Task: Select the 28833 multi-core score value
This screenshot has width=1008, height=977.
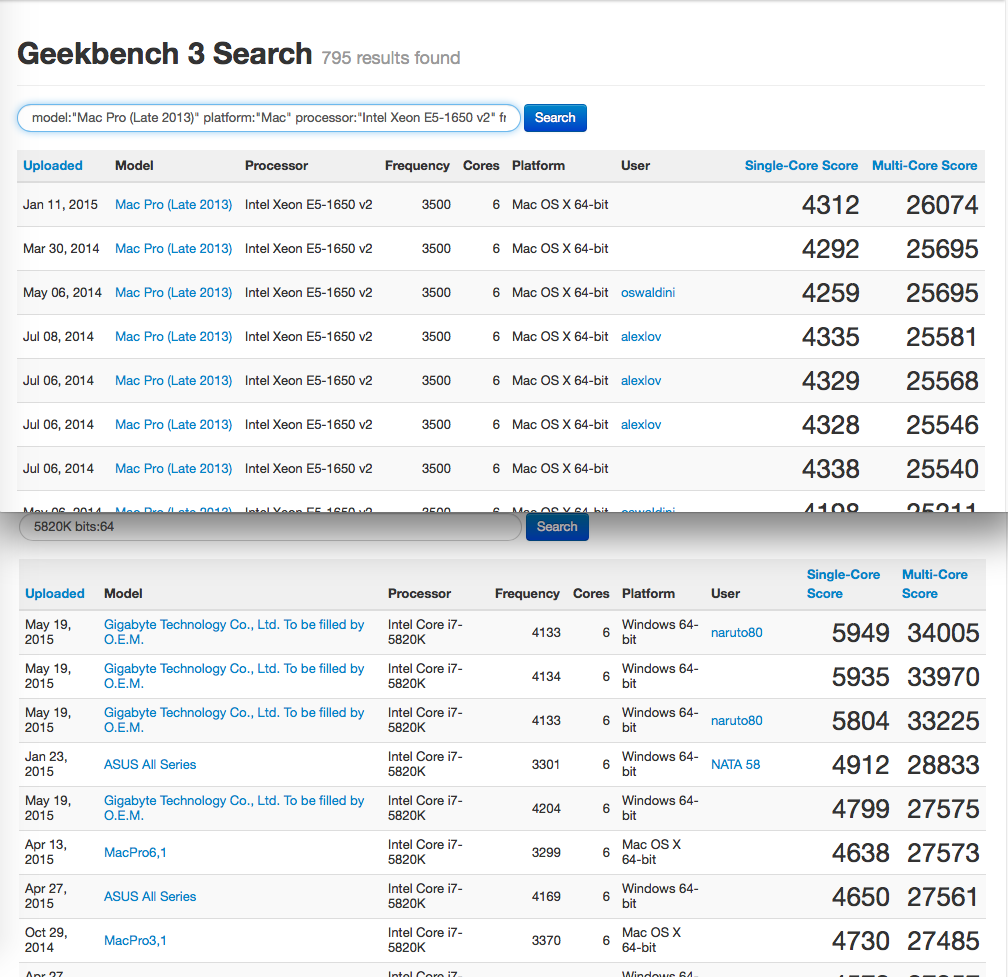Action: [x=943, y=765]
